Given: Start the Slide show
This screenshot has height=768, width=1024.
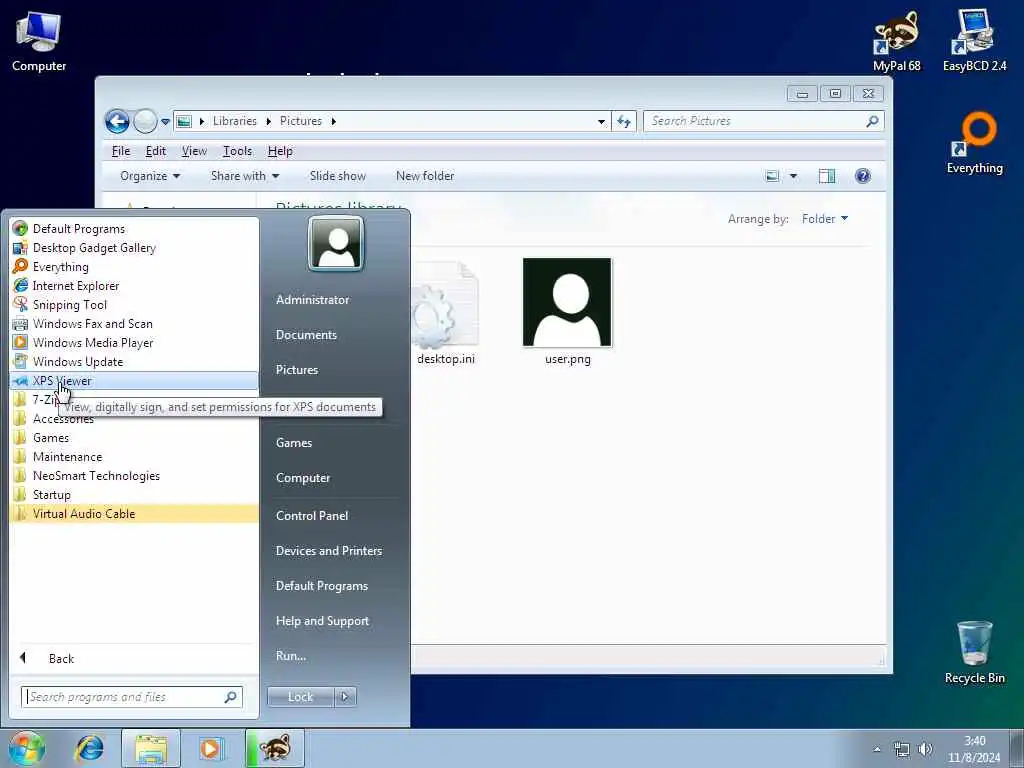Looking at the screenshot, I should (338, 176).
